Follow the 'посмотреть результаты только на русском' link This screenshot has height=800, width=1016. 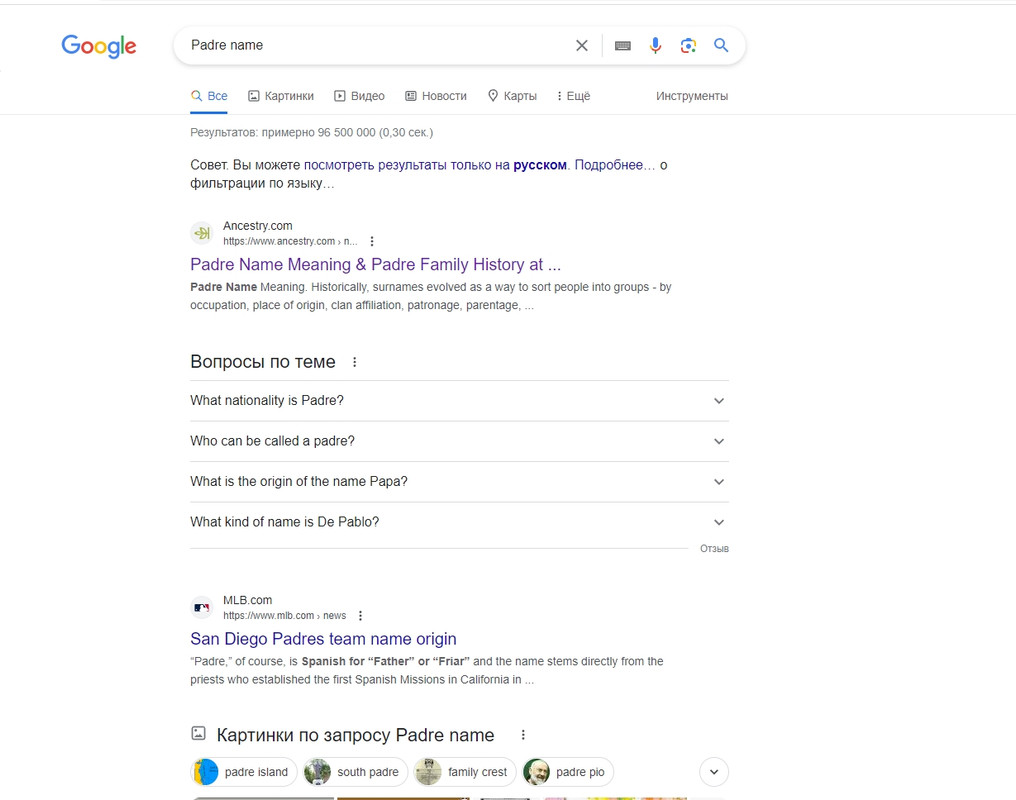(x=435, y=165)
